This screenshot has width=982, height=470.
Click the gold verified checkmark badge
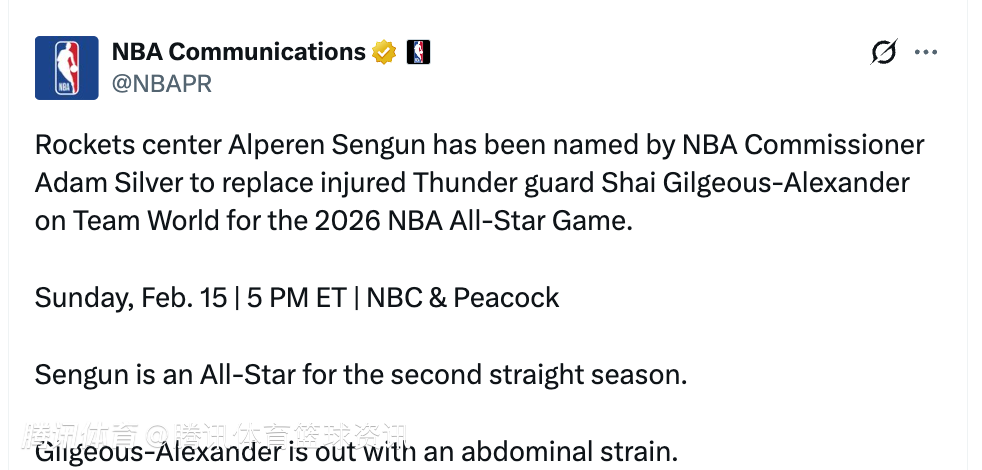[384, 52]
